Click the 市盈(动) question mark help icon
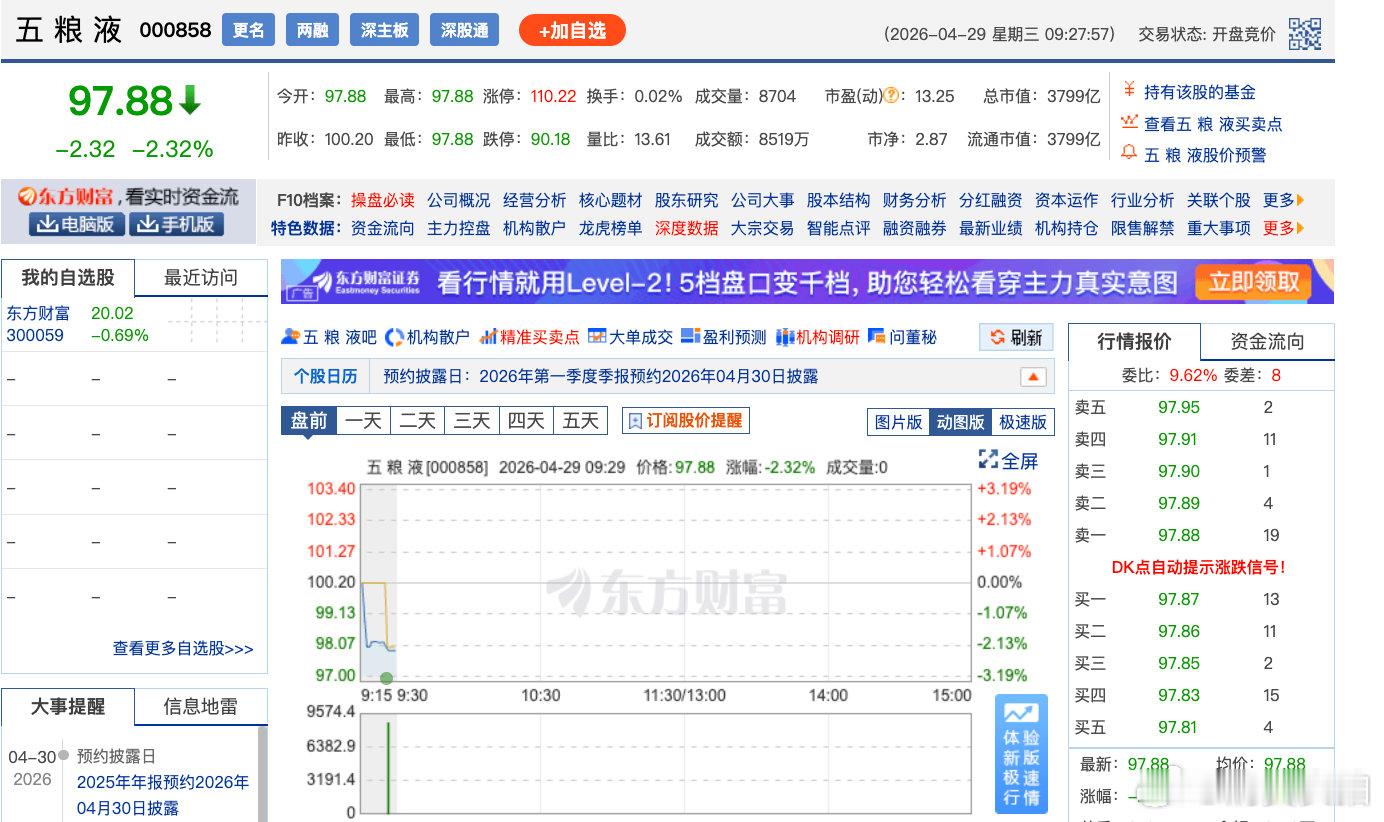This screenshot has height=822, width=1384. [890, 96]
